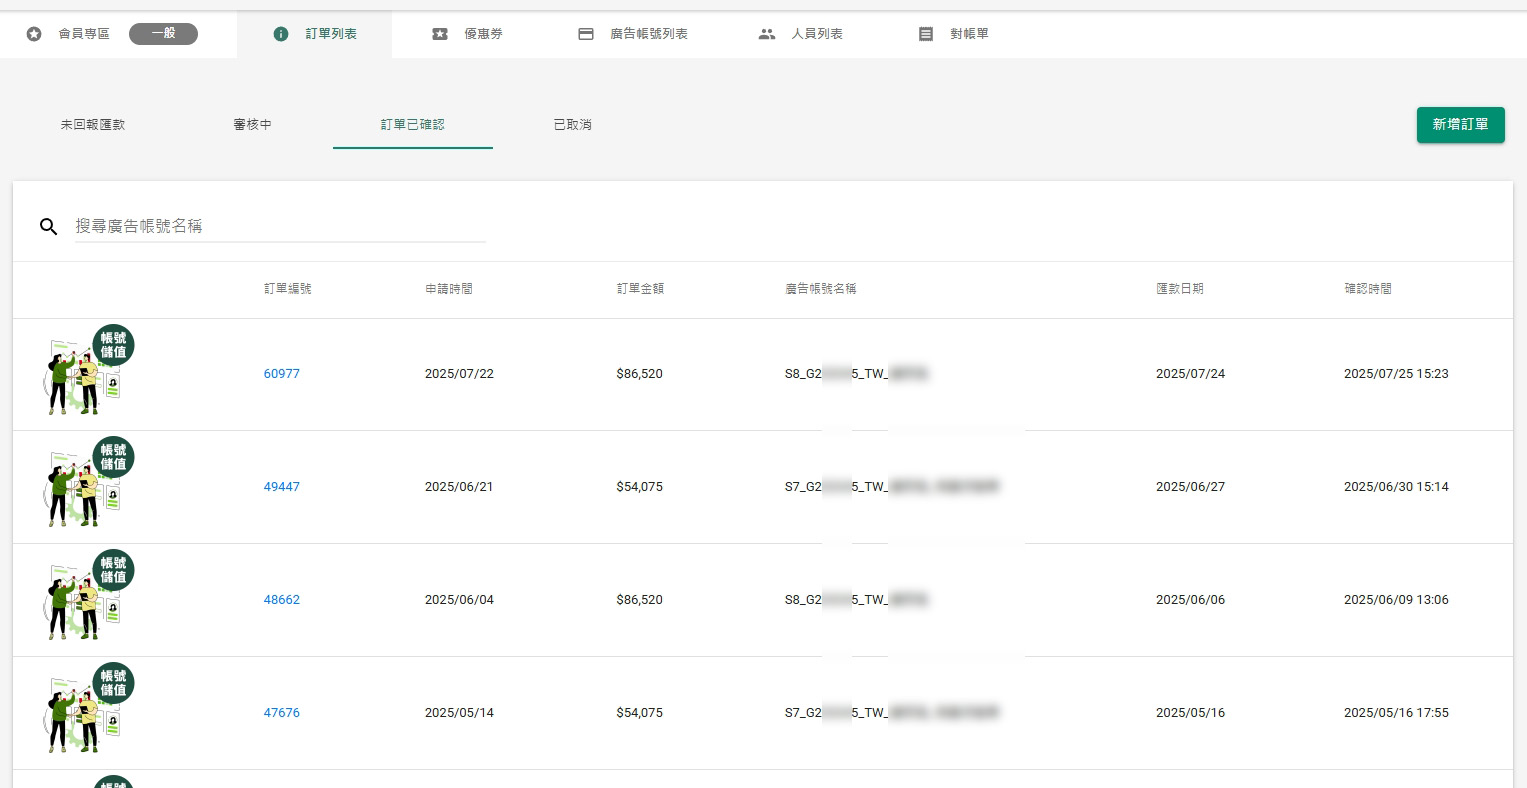Screen dimensions: 1527x788
Task: Open order number 47676 link
Action: pos(282,713)
